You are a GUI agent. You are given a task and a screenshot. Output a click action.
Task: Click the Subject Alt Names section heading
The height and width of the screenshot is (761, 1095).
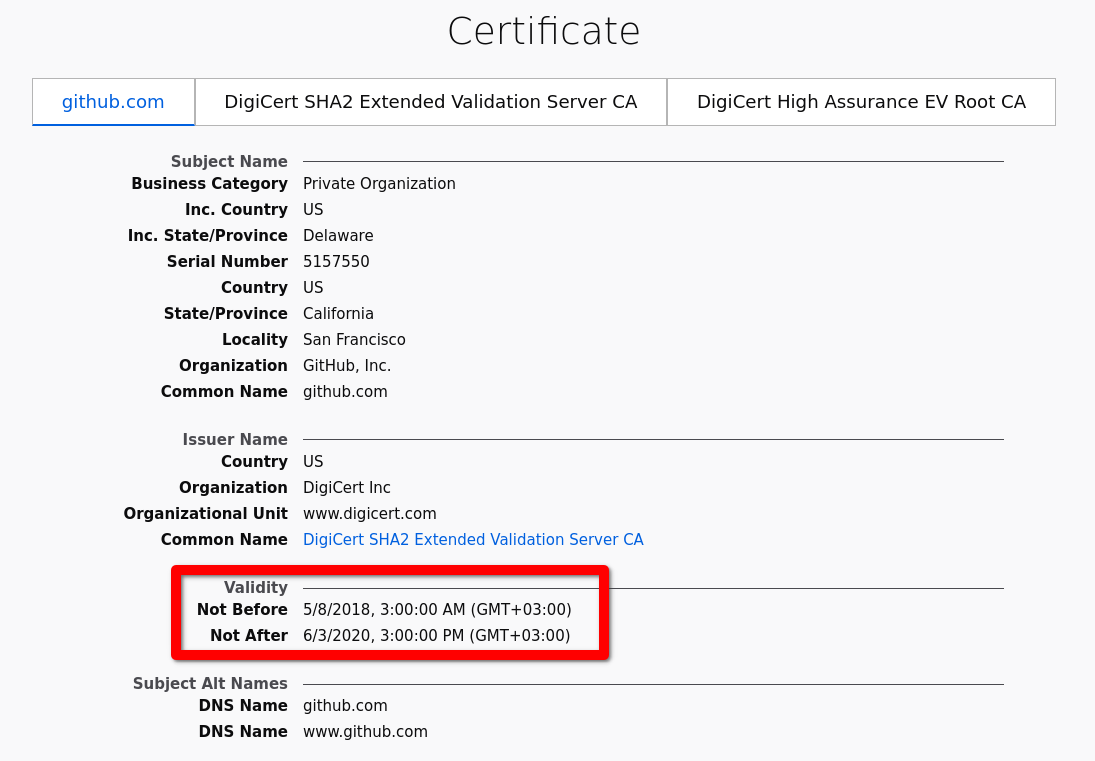(x=210, y=684)
